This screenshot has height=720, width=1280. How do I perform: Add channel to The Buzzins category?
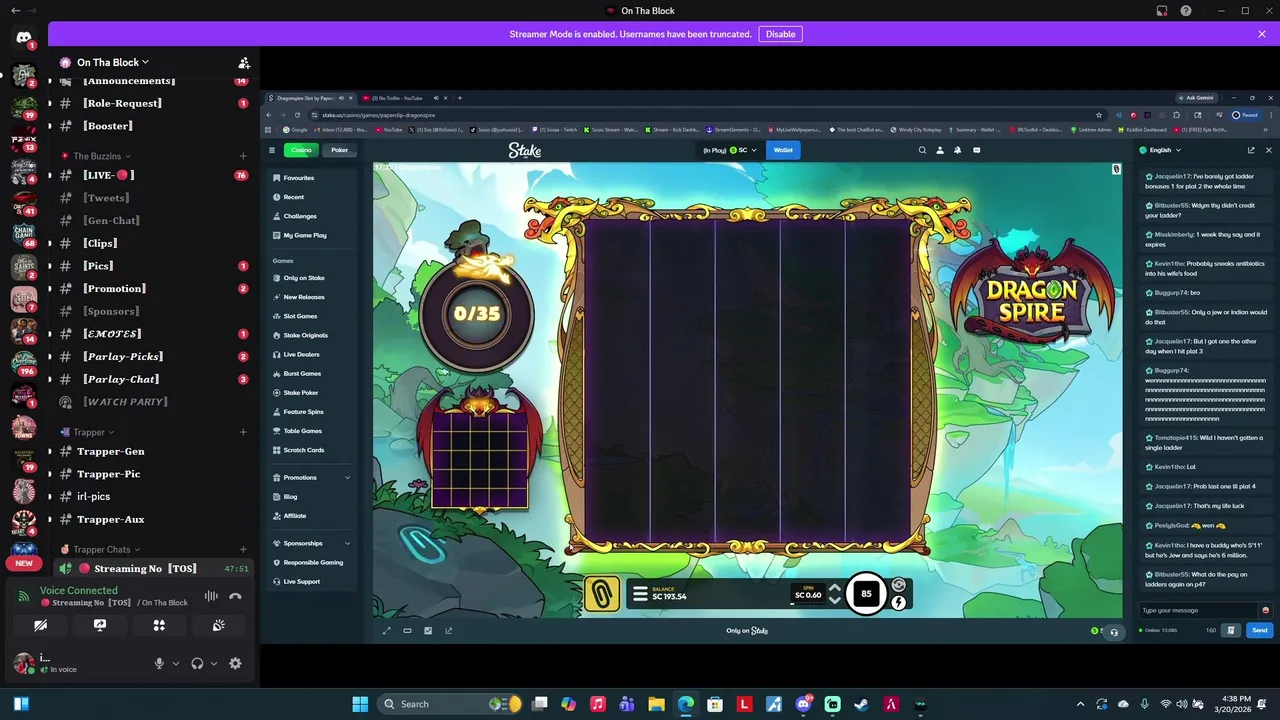[243, 156]
